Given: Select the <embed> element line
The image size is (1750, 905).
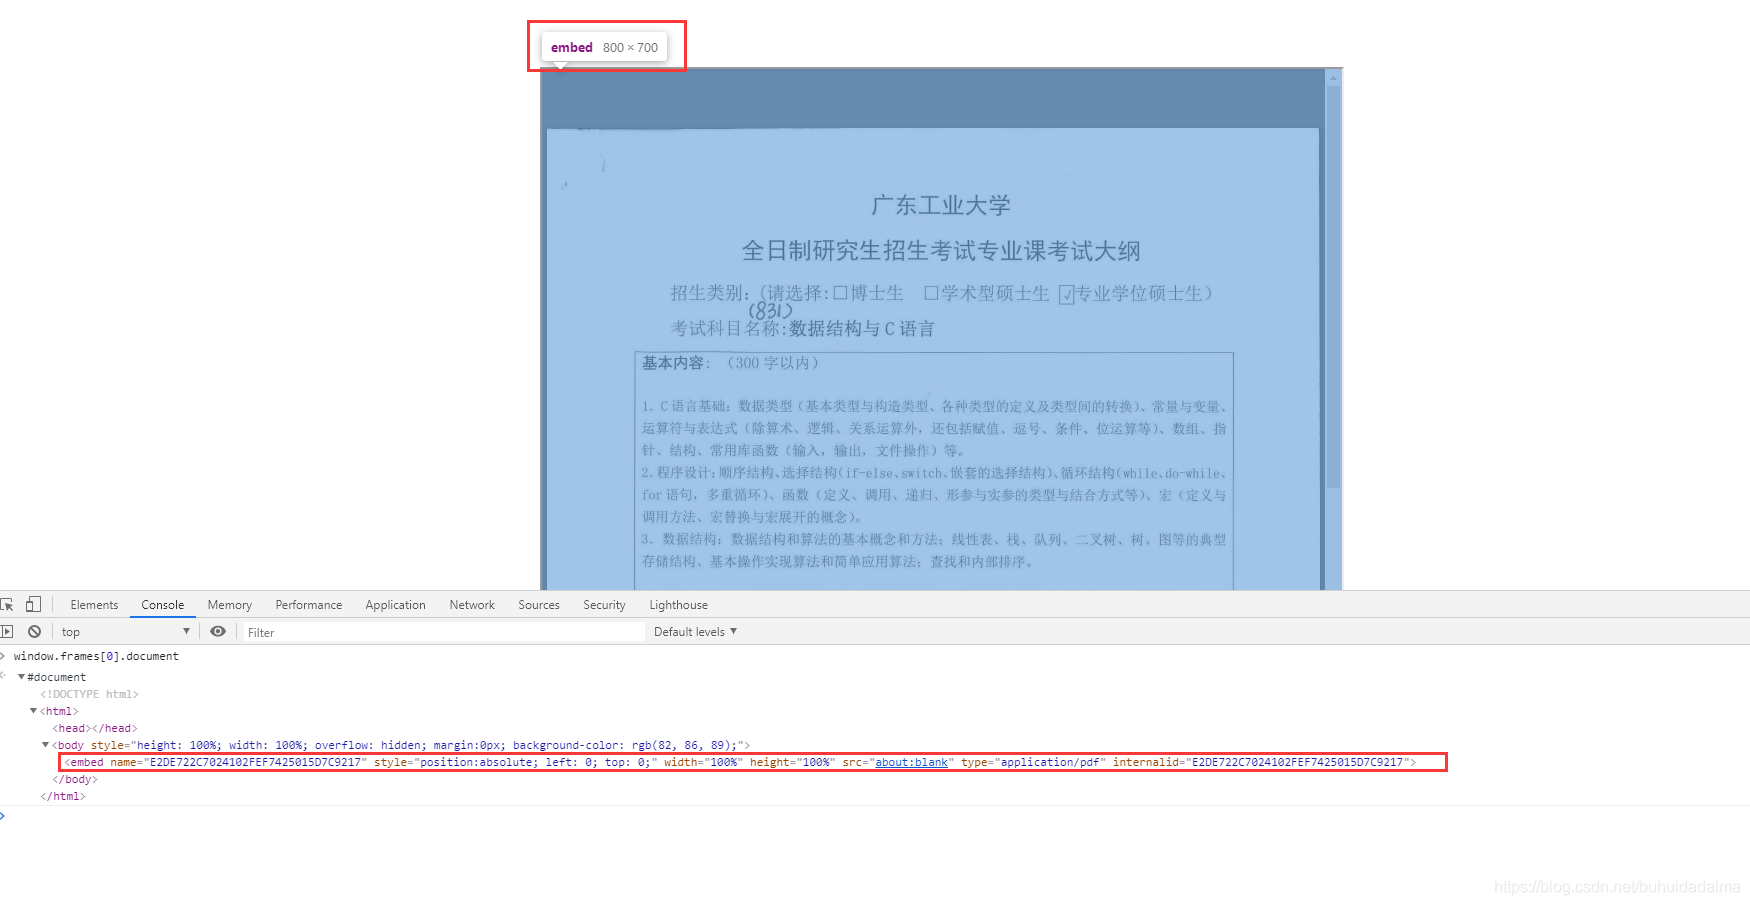Looking at the screenshot, I should pyautogui.click(x=740, y=762).
